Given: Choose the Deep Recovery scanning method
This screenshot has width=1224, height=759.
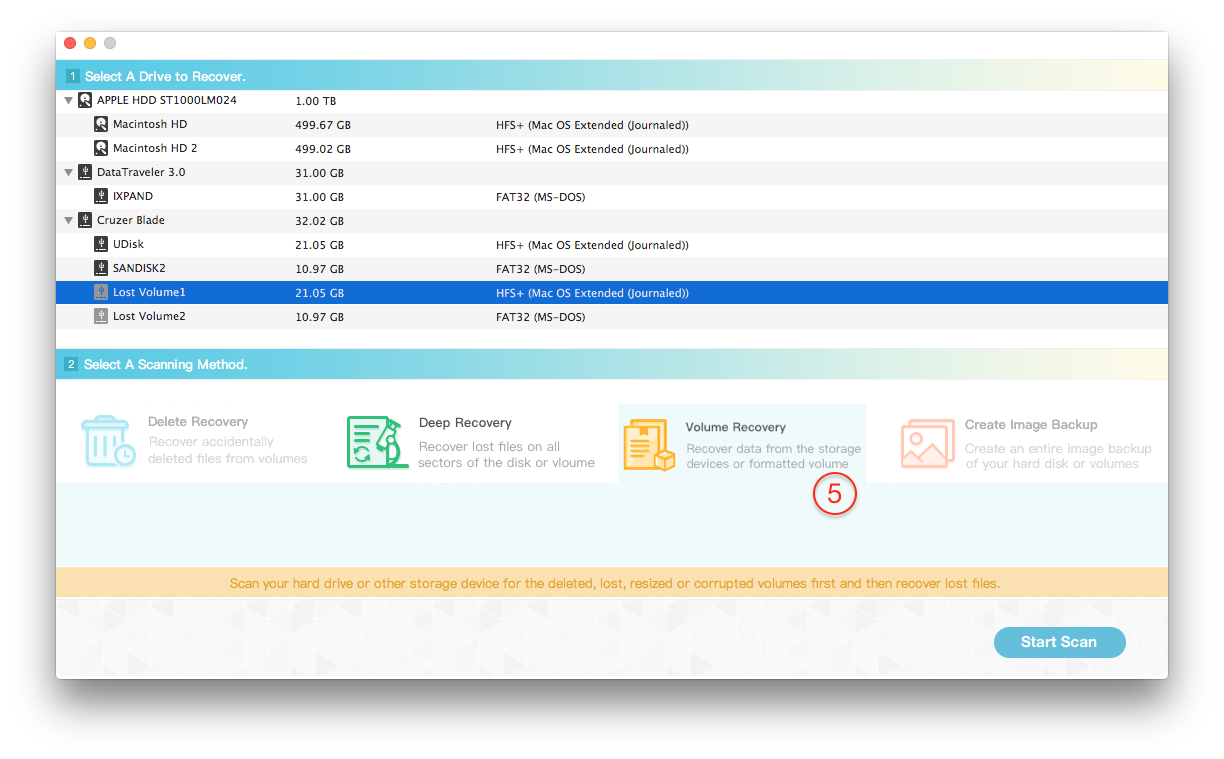Looking at the screenshot, I should [472, 442].
